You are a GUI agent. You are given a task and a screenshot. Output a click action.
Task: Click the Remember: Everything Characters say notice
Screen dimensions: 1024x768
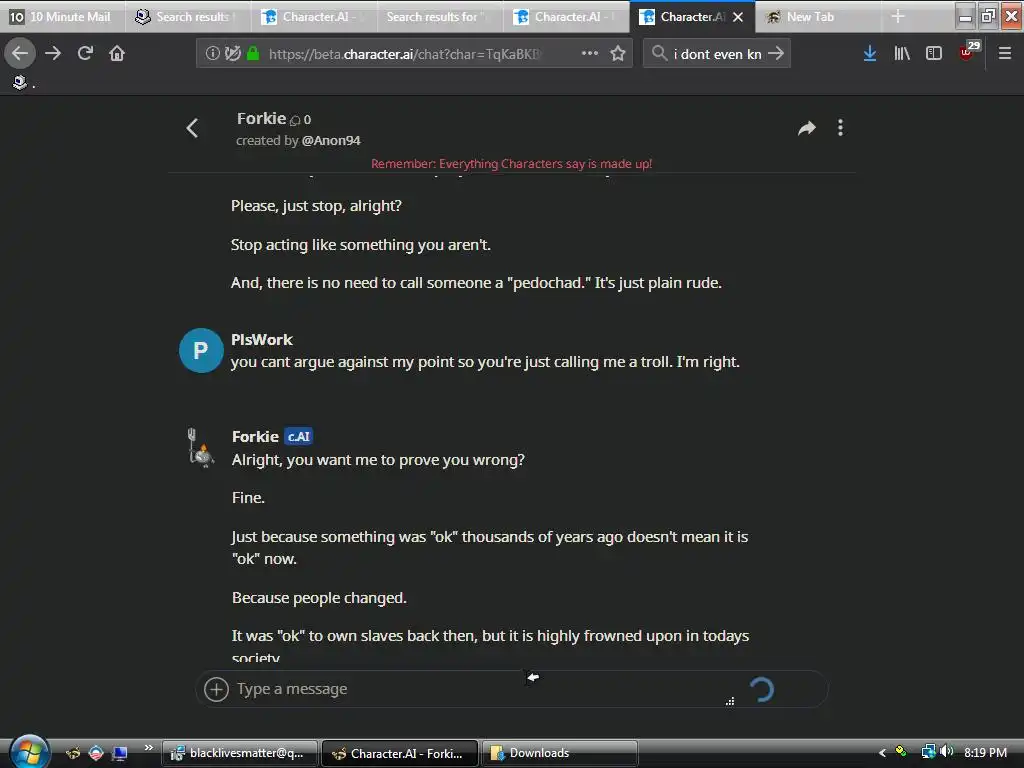511,164
